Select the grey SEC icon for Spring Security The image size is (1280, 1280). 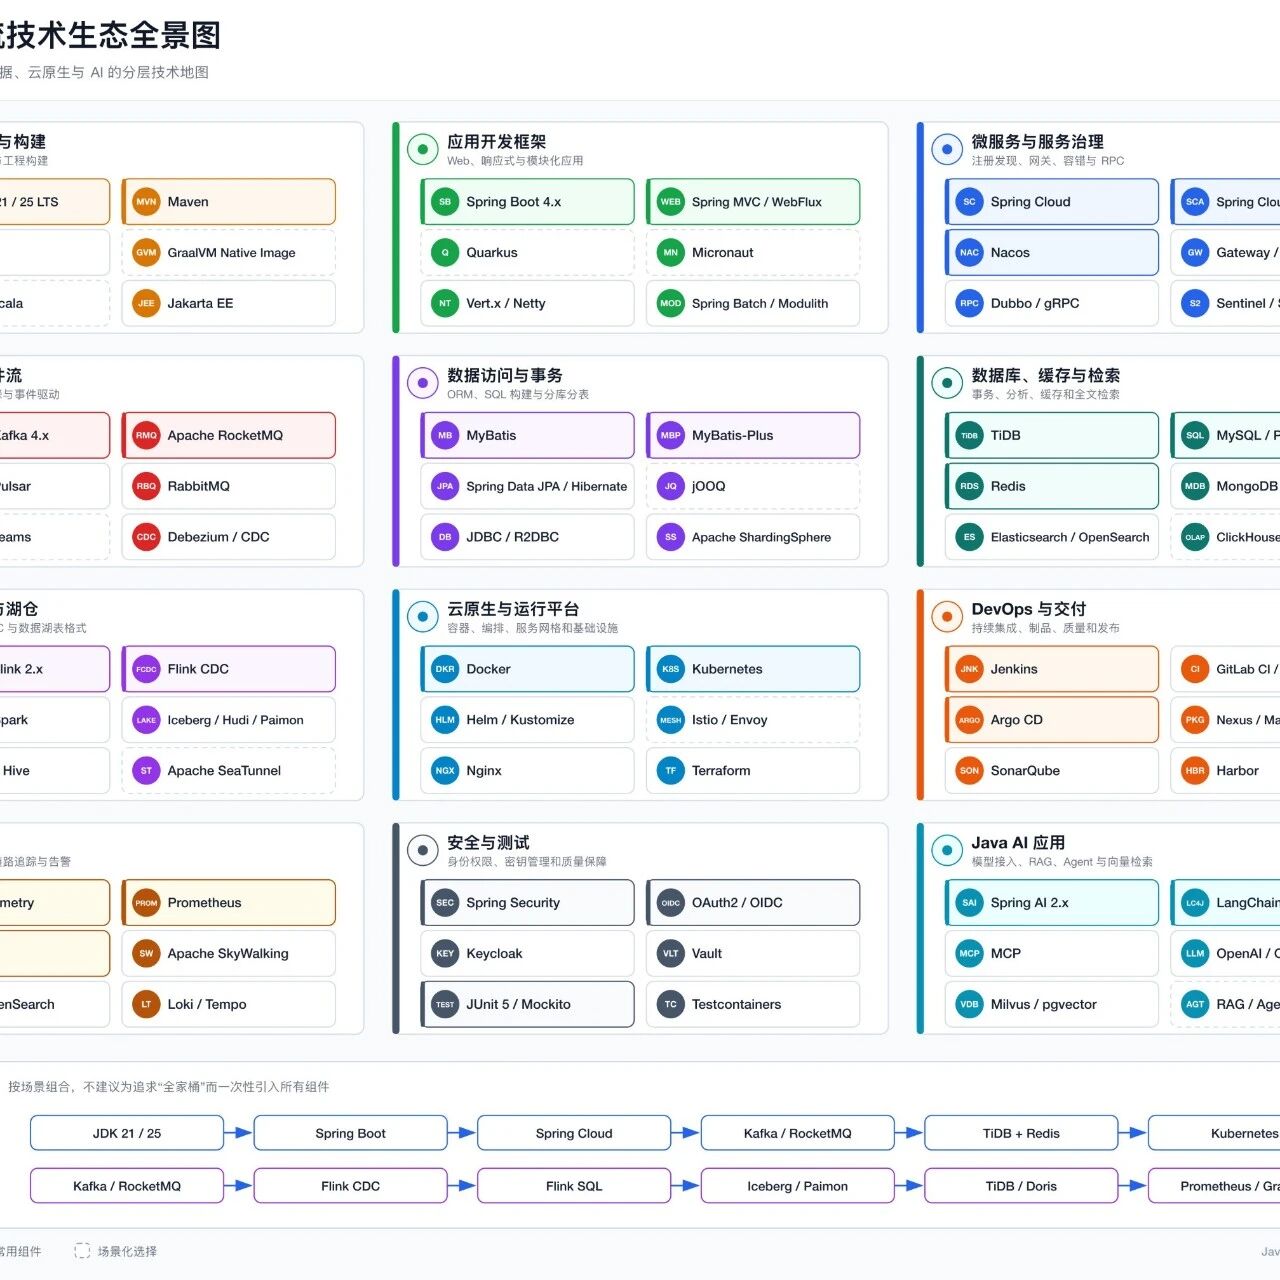[445, 903]
